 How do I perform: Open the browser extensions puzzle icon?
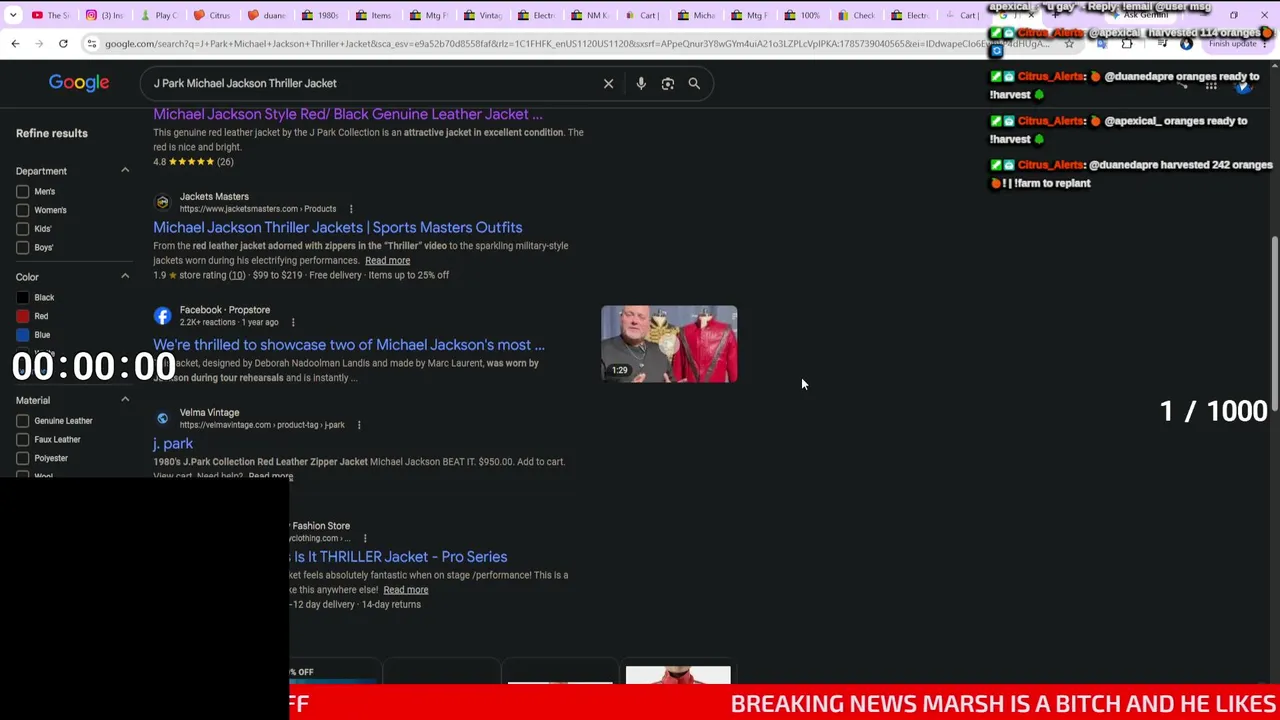[x=1127, y=44]
